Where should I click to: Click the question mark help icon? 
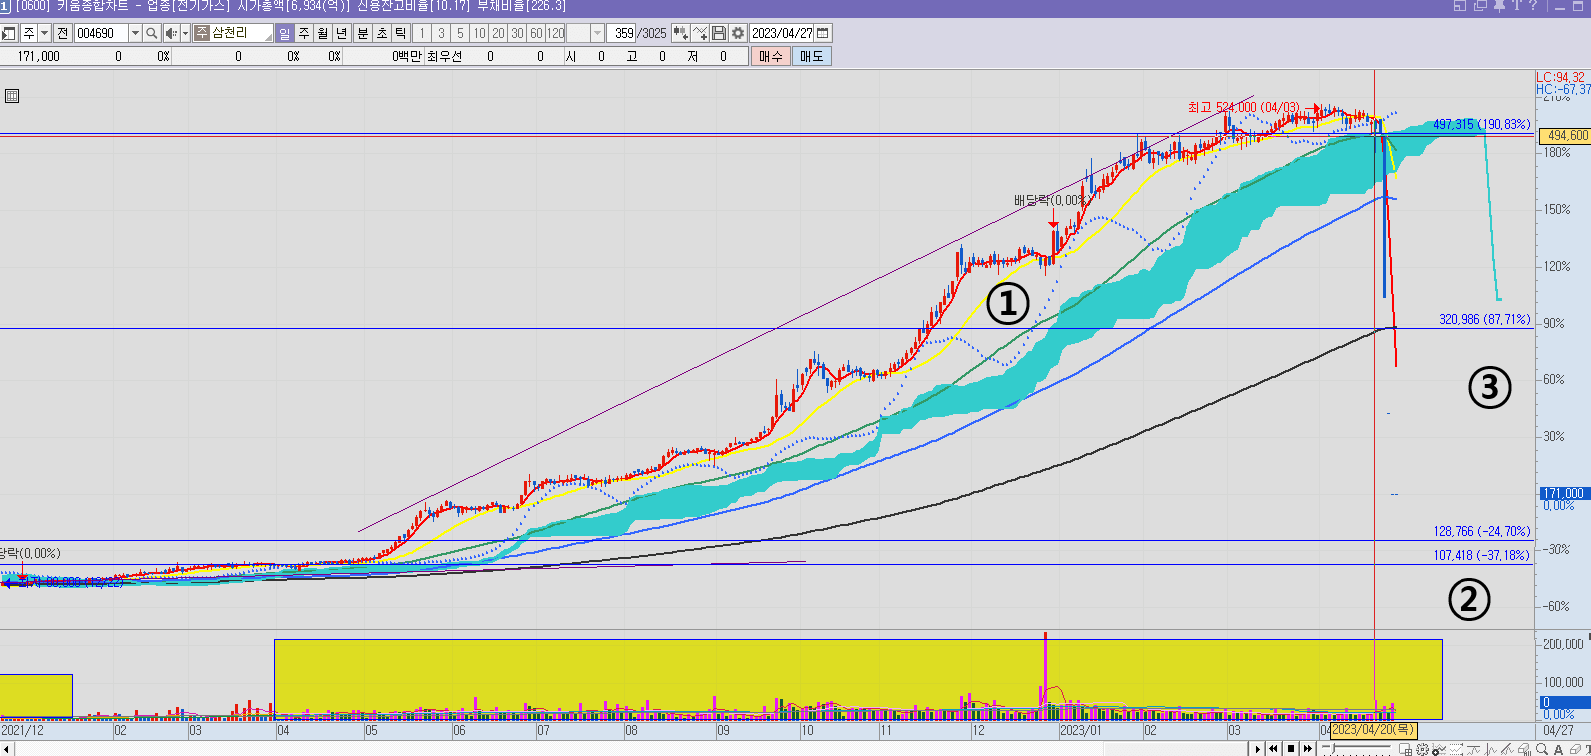point(1533,6)
